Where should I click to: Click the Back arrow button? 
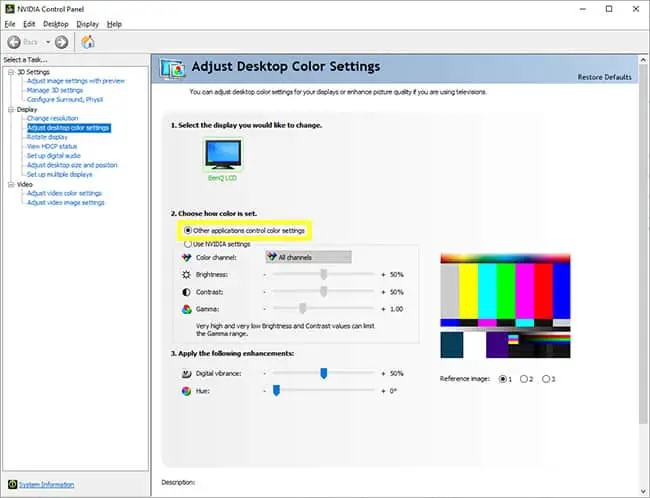pyautogui.click(x=16, y=42)
